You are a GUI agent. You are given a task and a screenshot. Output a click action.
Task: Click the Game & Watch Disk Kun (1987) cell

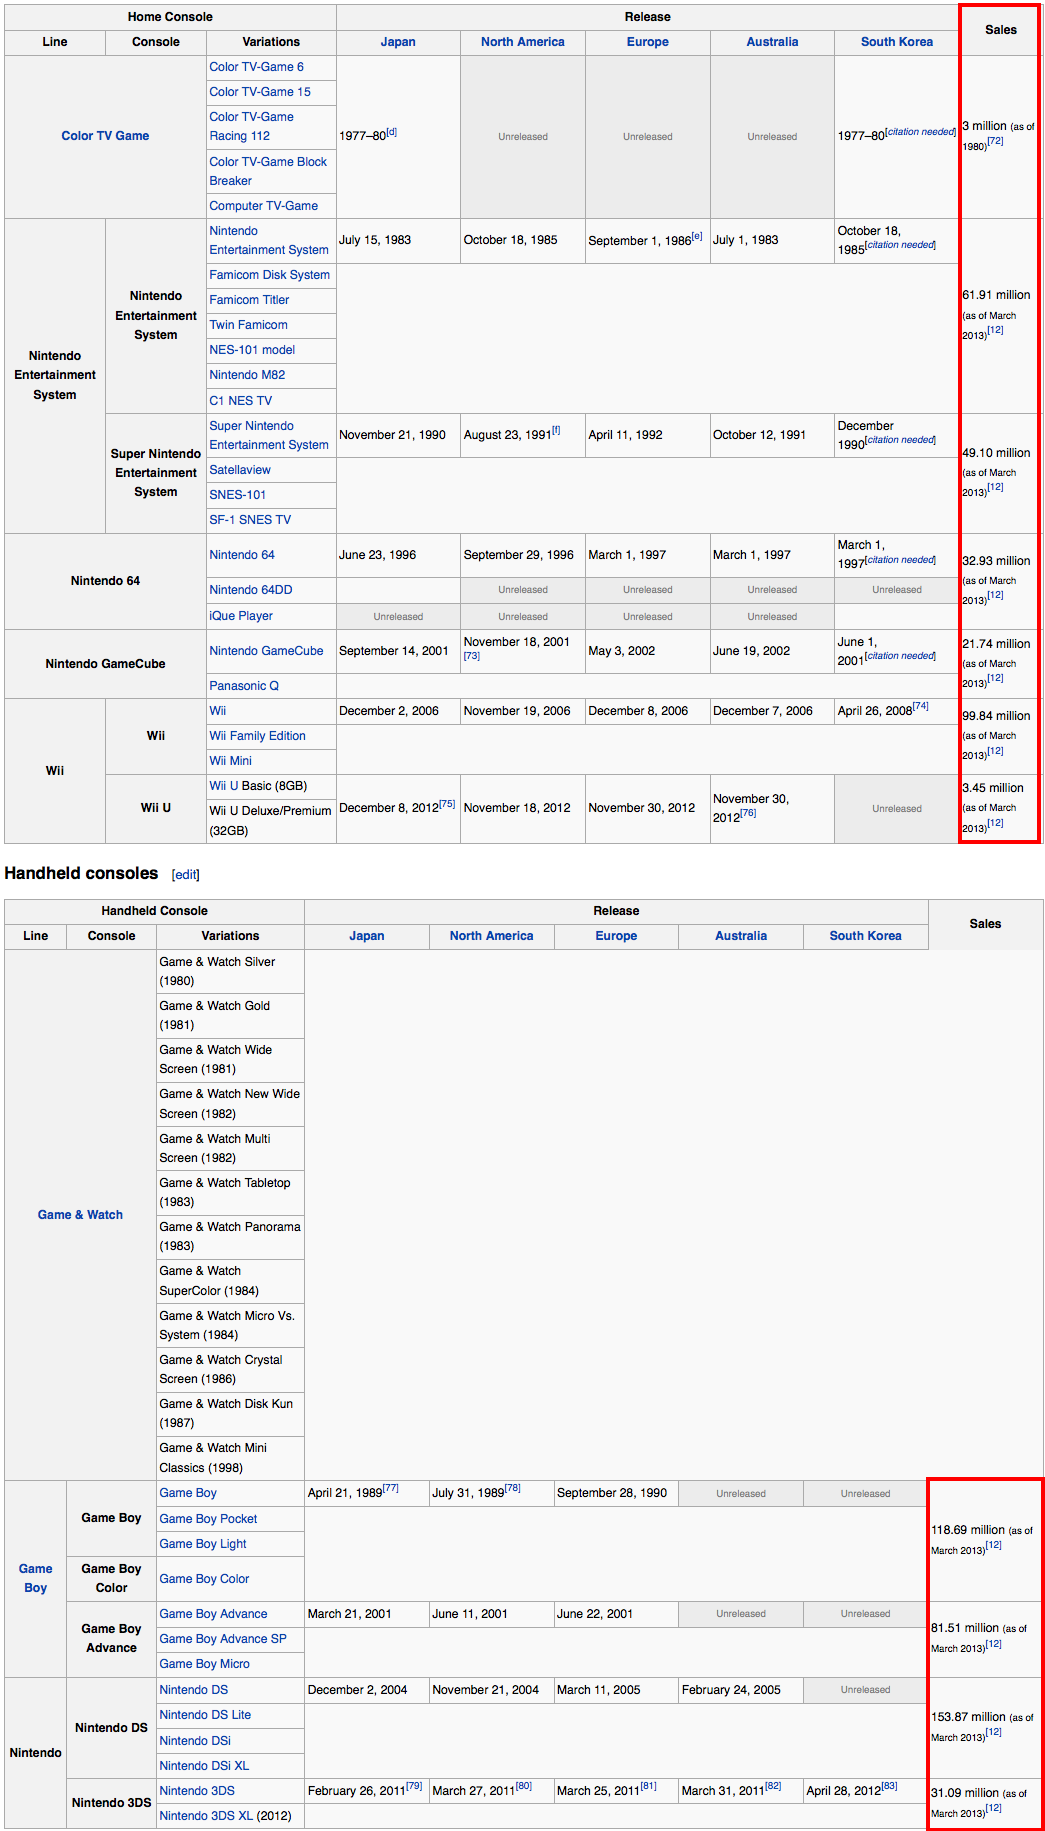point(230,1414)
